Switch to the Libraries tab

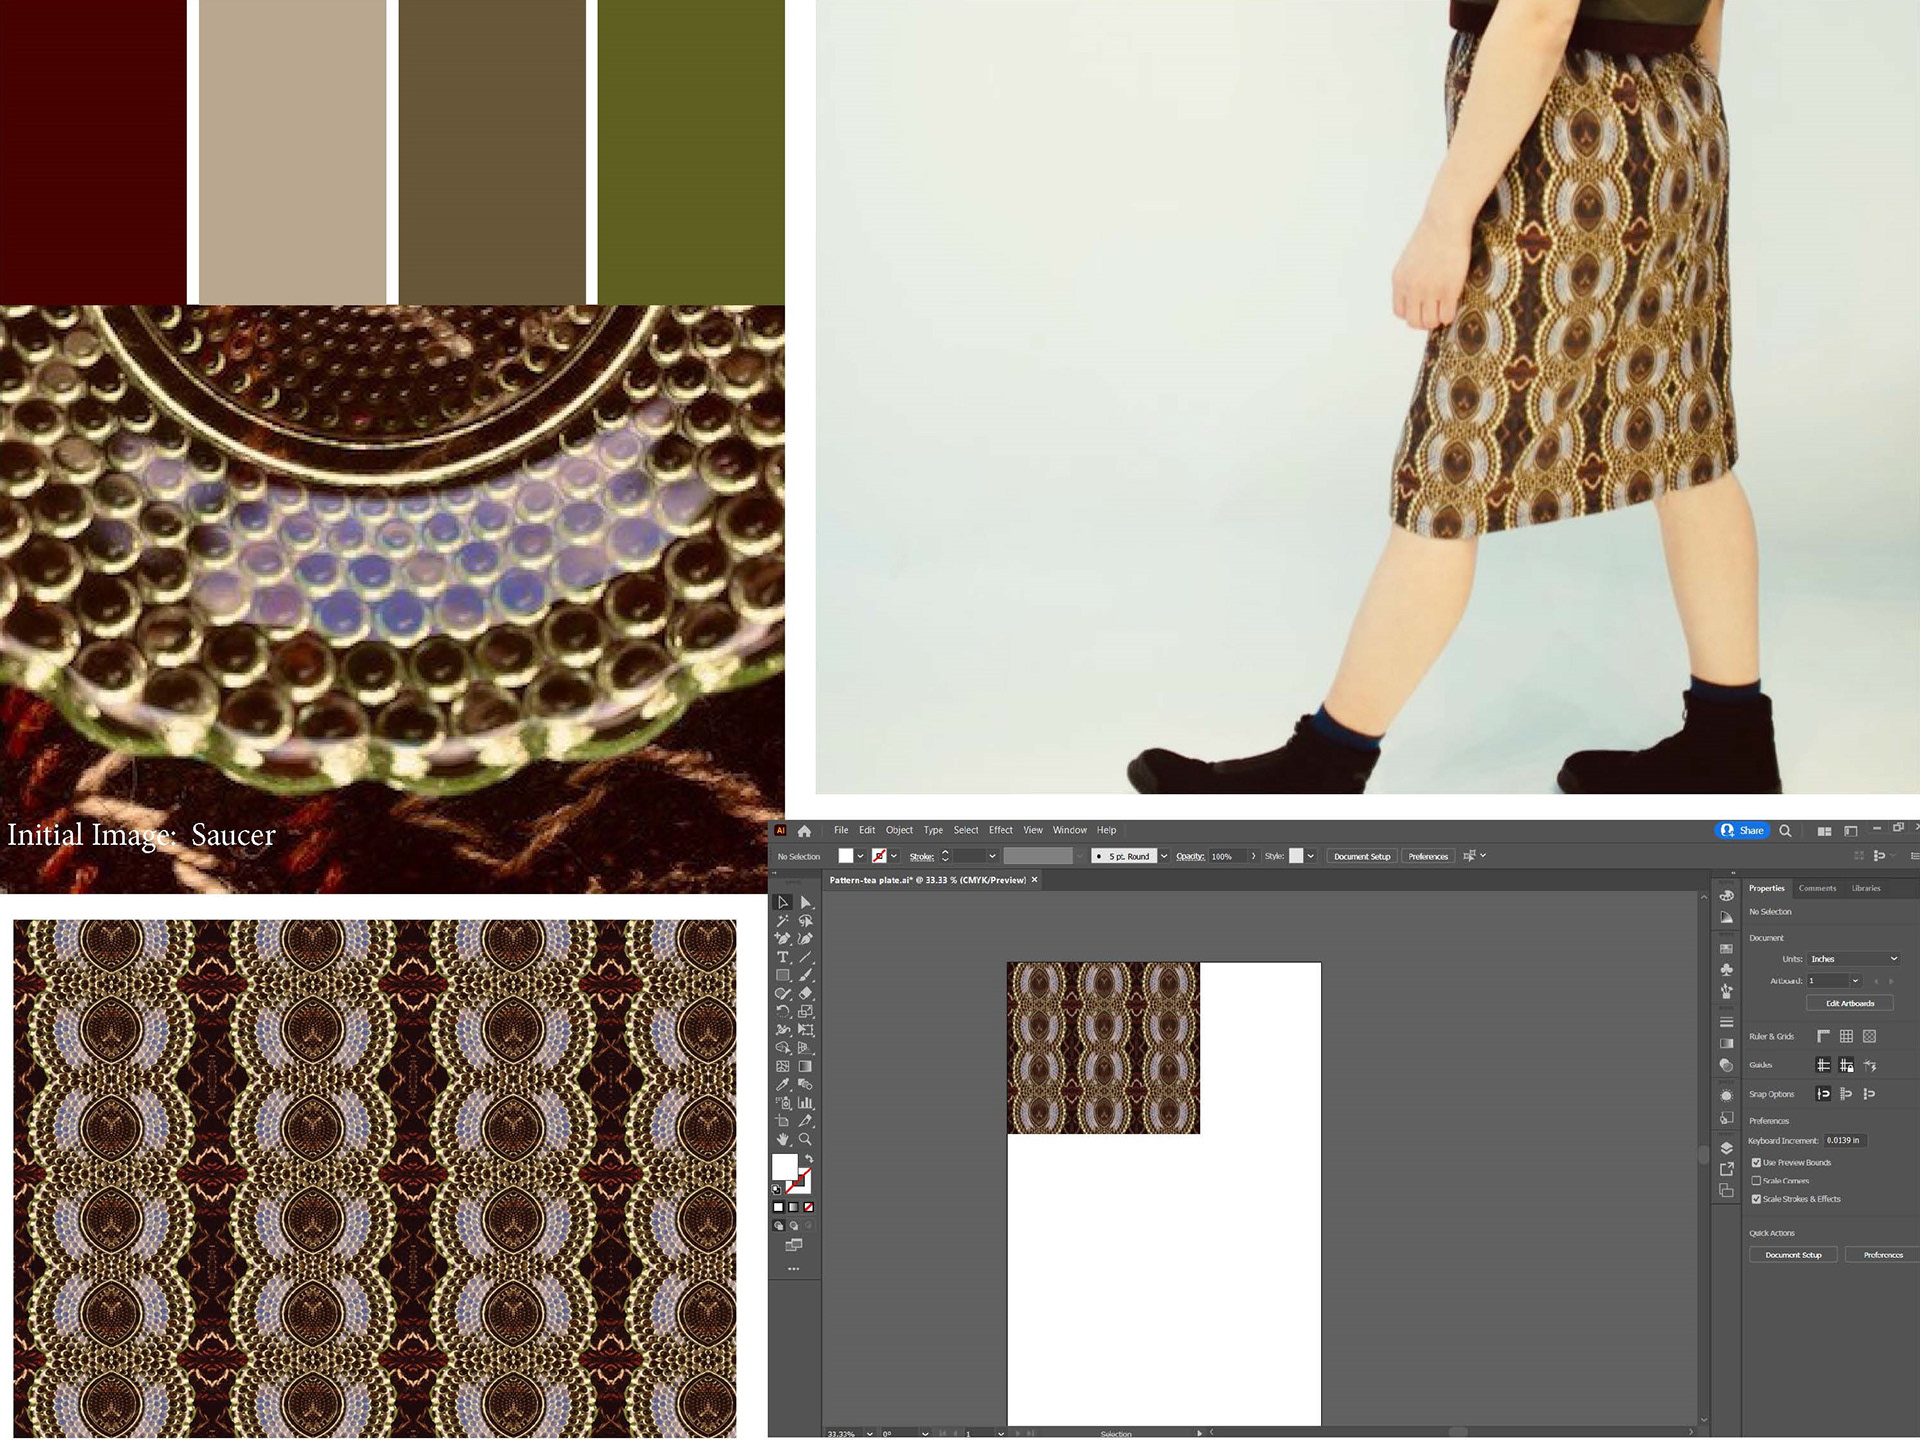click(1865, 888)
